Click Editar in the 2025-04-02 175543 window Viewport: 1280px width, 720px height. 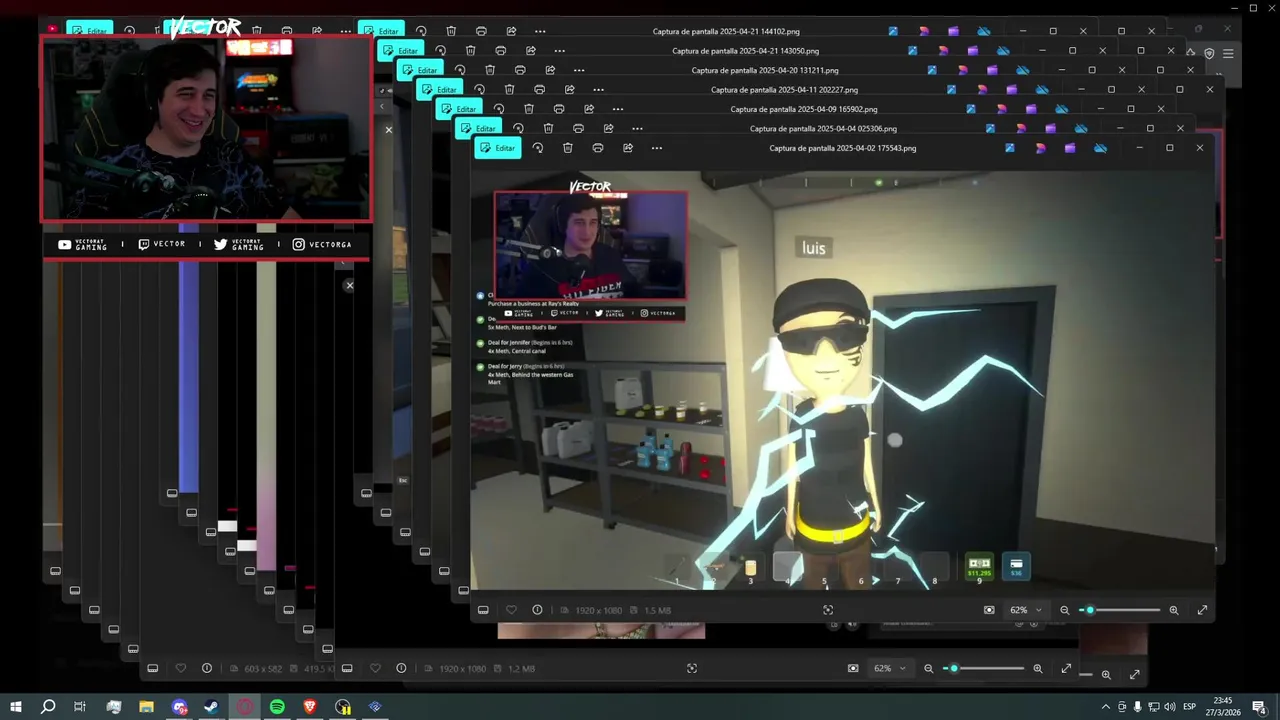[x=498, y=148]
